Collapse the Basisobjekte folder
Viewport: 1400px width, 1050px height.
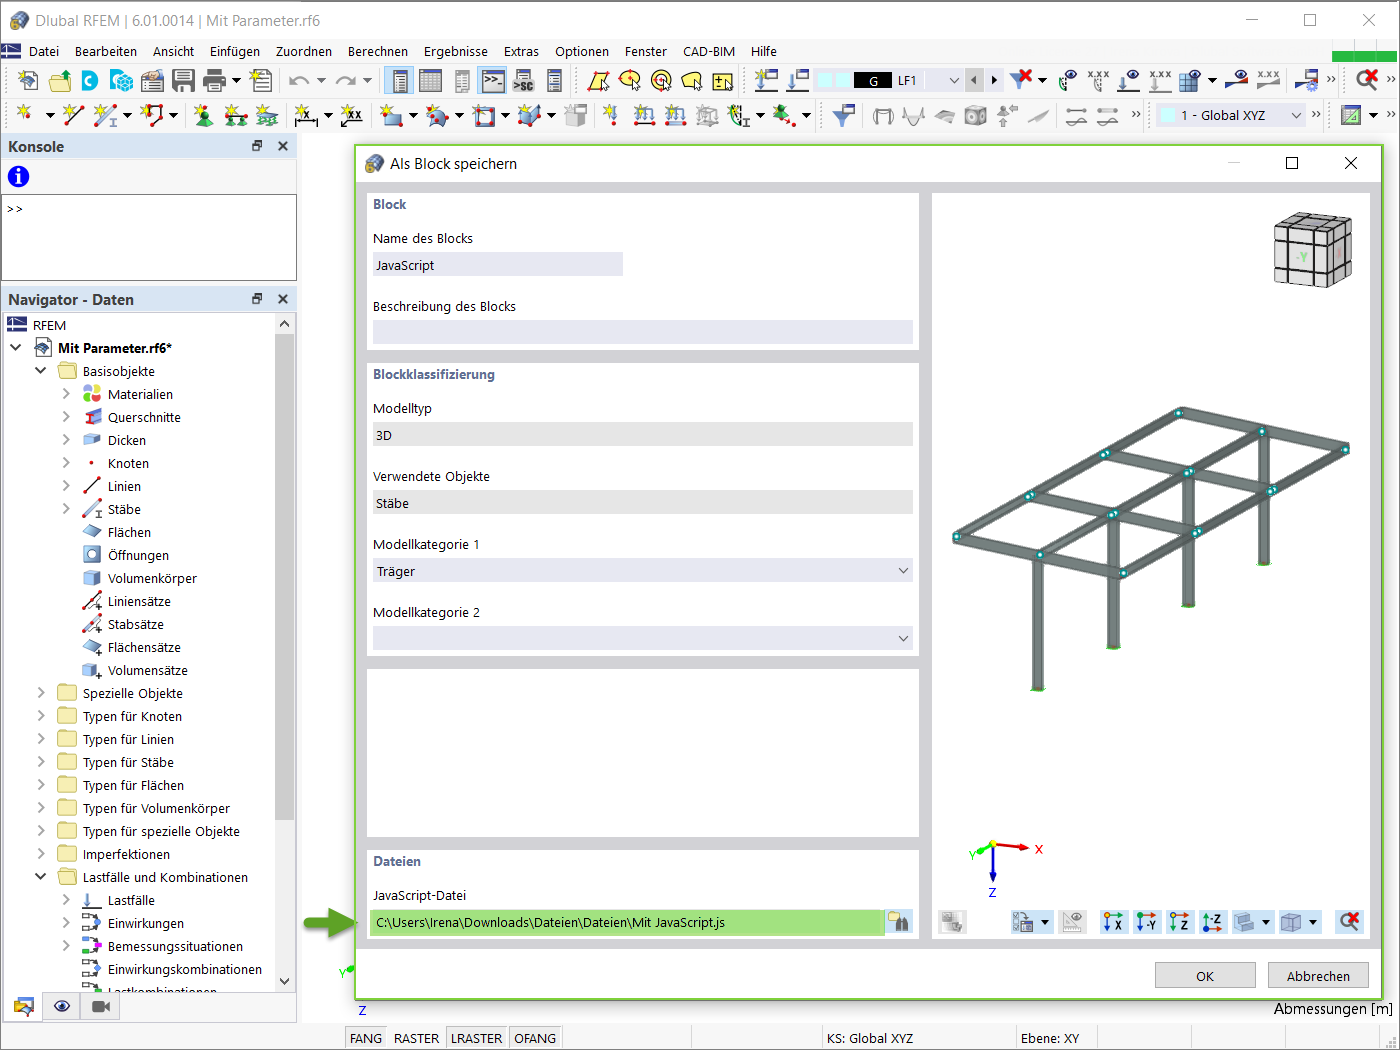point(41,371)
